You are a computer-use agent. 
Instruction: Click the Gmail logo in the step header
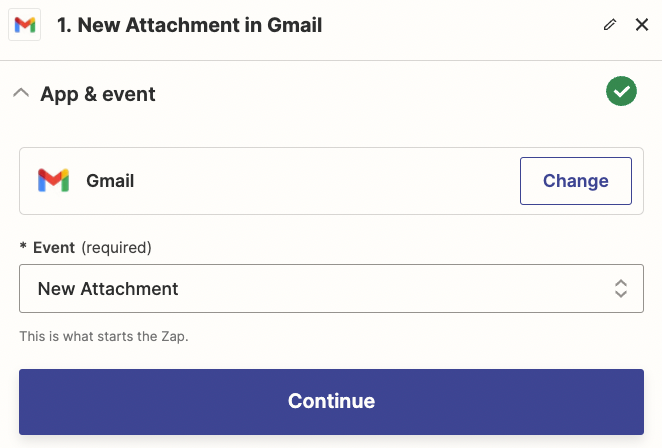(24, 25)
